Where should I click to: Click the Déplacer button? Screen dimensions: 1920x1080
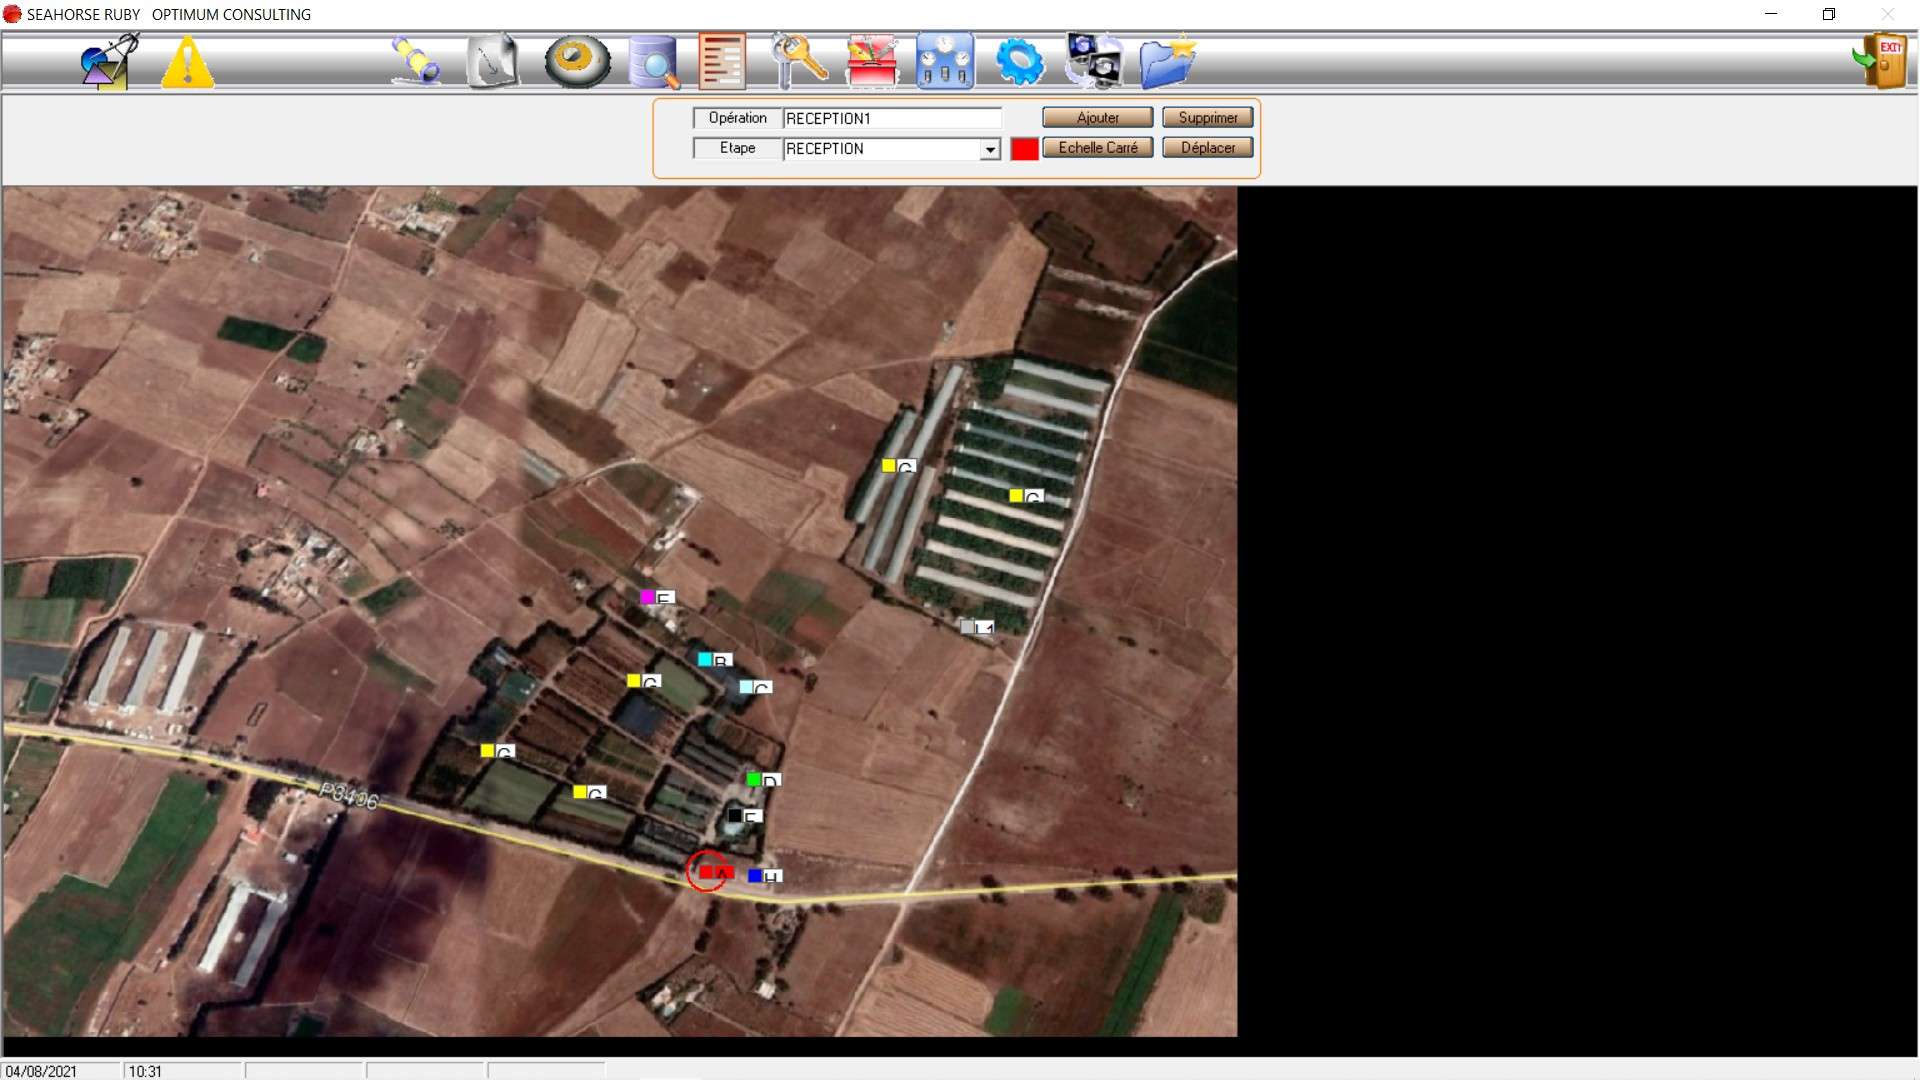coord(1207,148)
